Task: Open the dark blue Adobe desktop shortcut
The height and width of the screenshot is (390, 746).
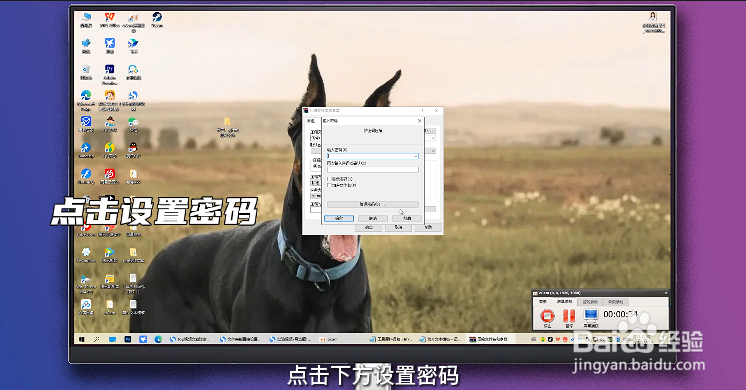Action: (x=110, y=74)
